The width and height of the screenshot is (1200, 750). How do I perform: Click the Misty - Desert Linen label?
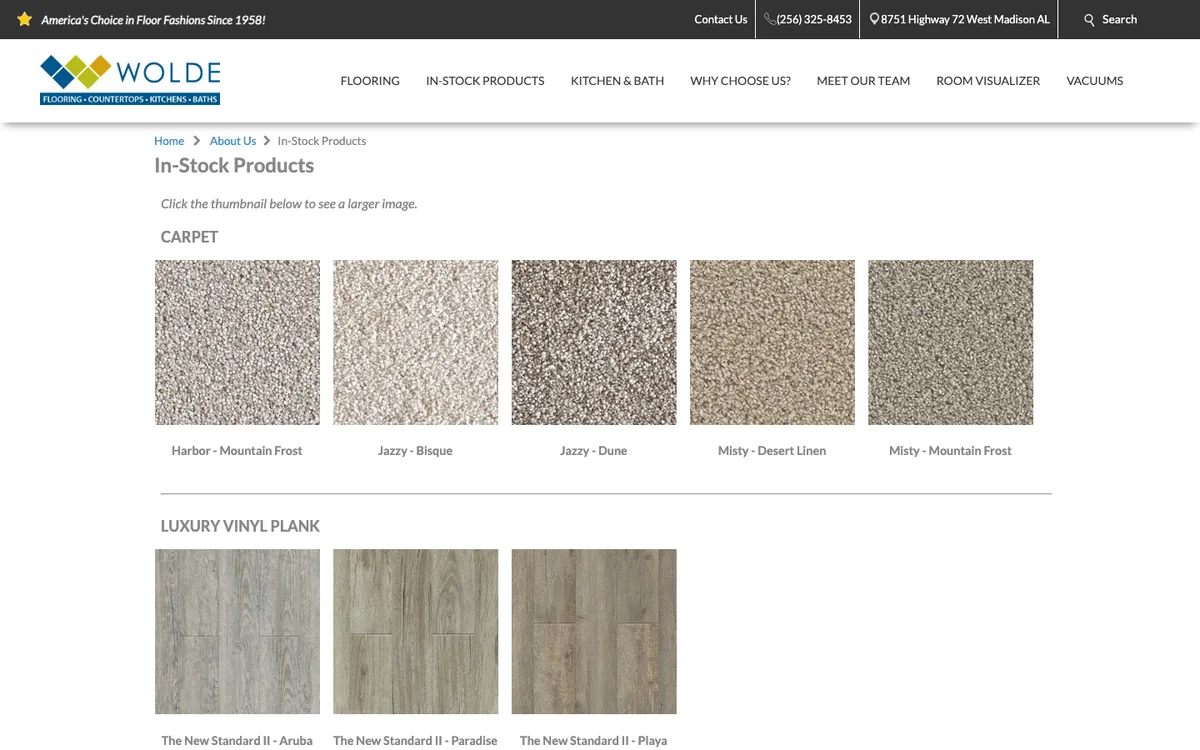click(x=772, y=451)
